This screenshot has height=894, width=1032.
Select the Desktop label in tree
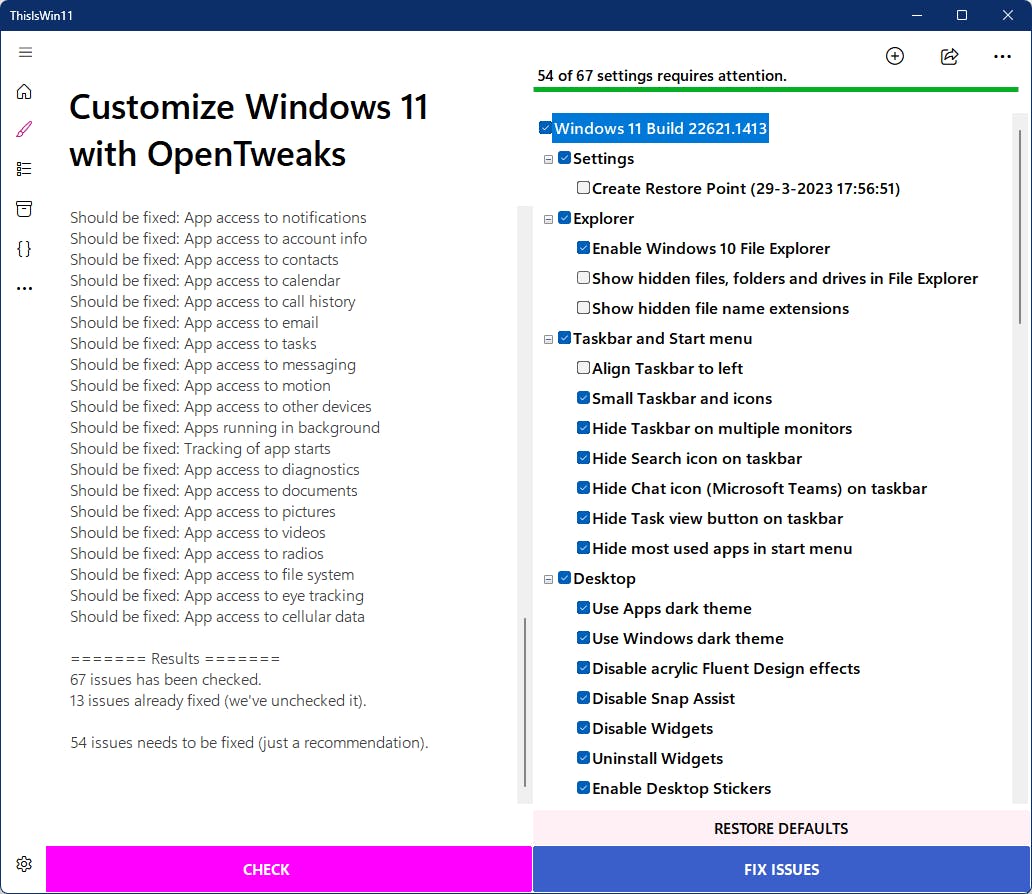coord(604,578)
